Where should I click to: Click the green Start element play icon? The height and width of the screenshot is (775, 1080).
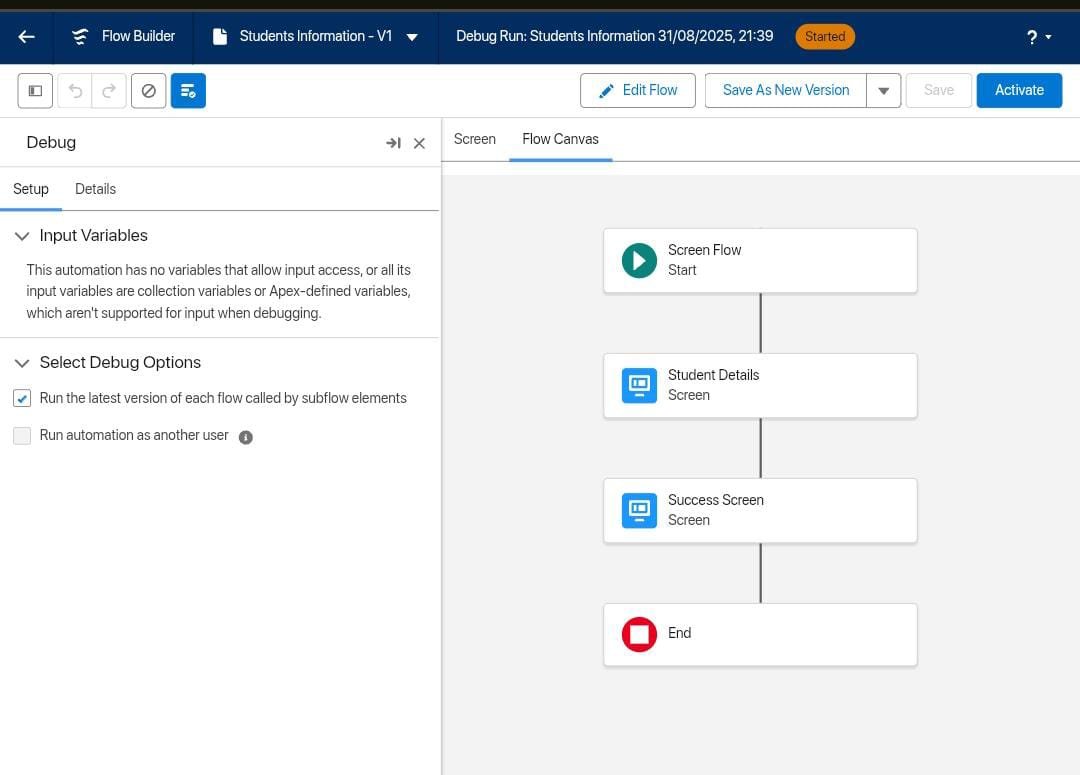639,260
